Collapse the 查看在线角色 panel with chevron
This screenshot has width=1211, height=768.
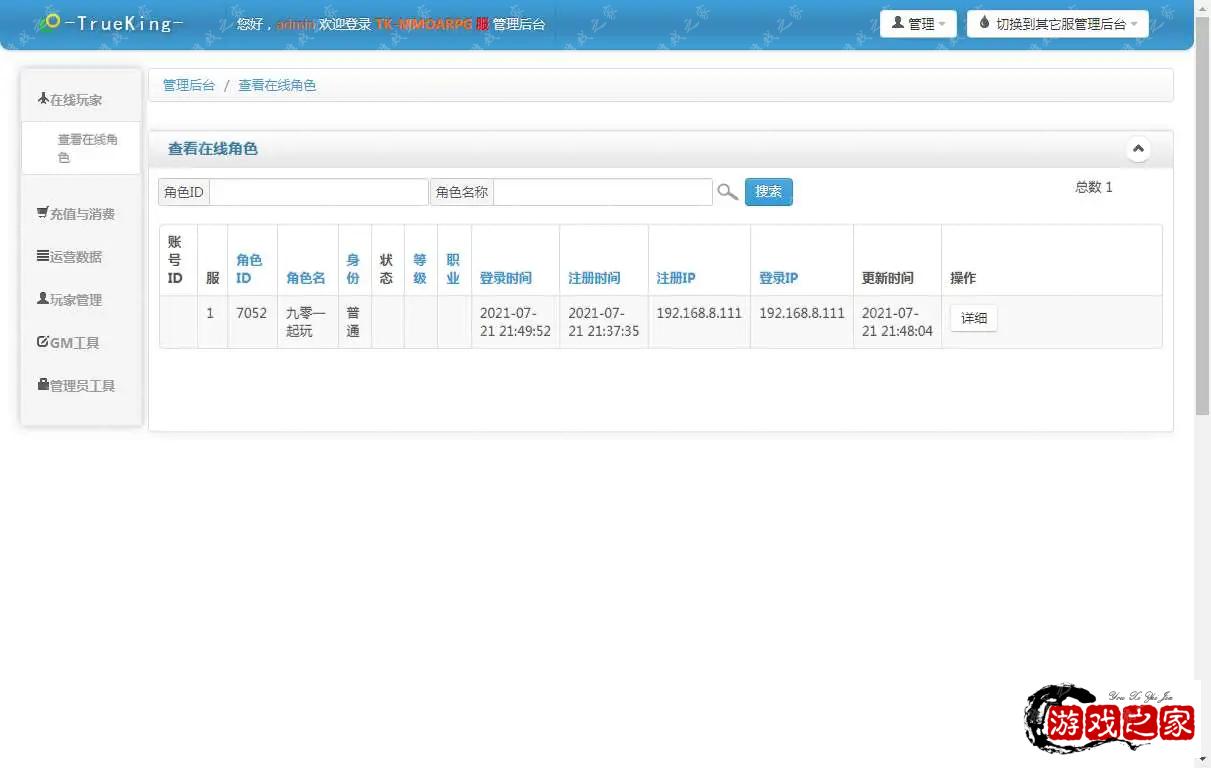click(1137, 149)
